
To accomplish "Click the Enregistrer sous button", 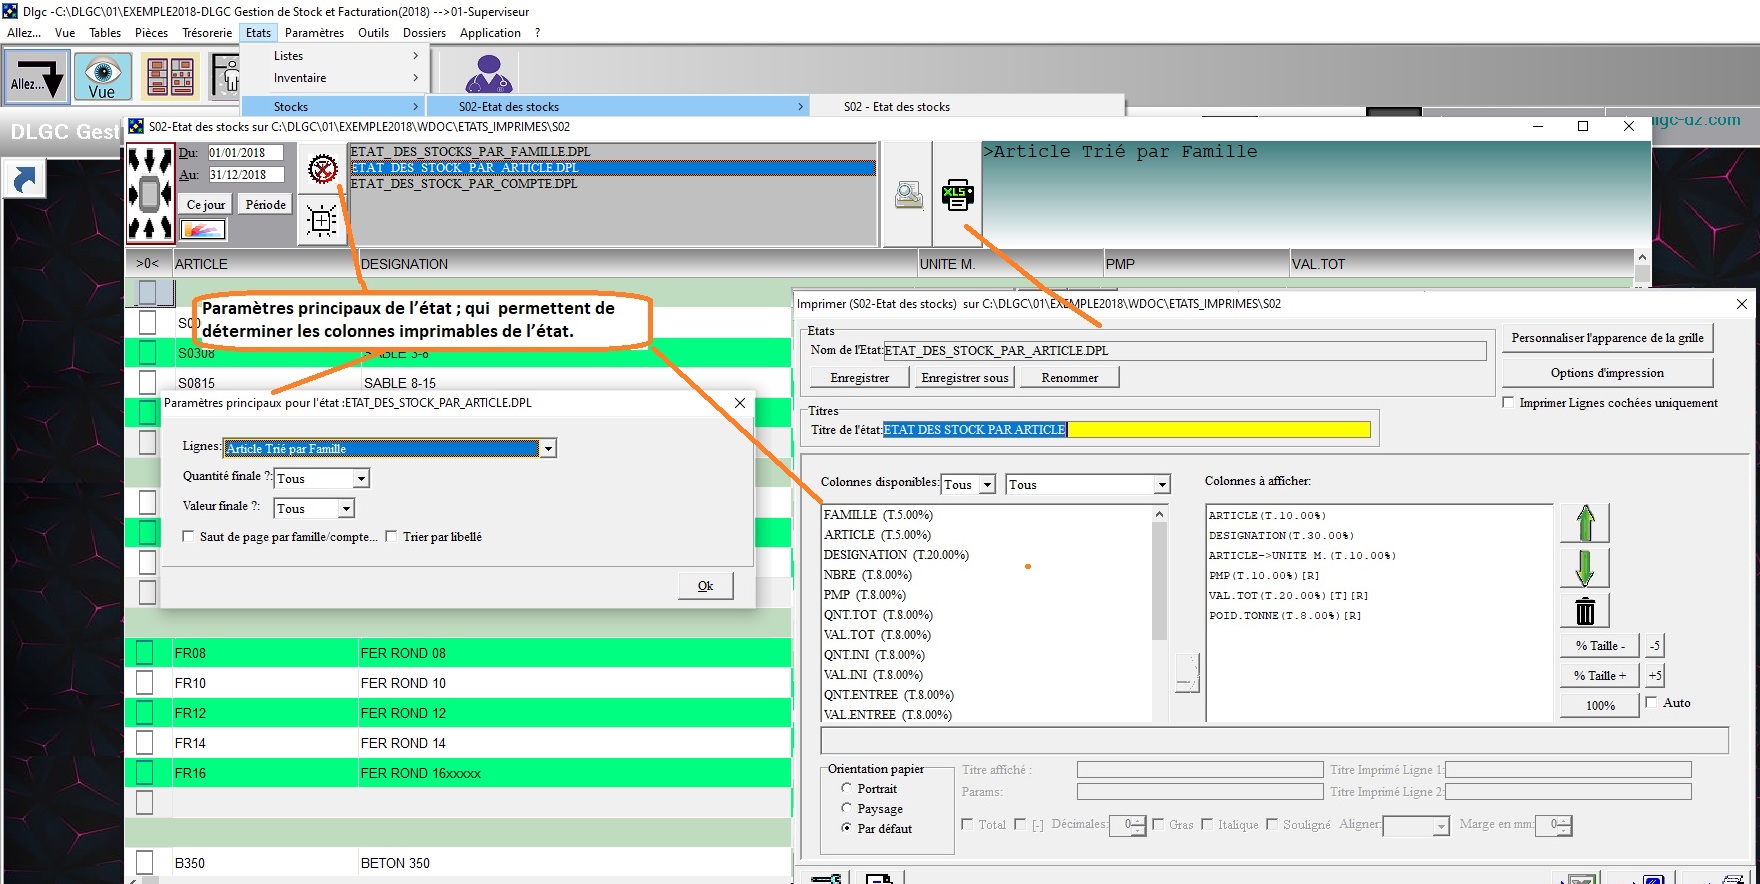I will tap(964, 378).
